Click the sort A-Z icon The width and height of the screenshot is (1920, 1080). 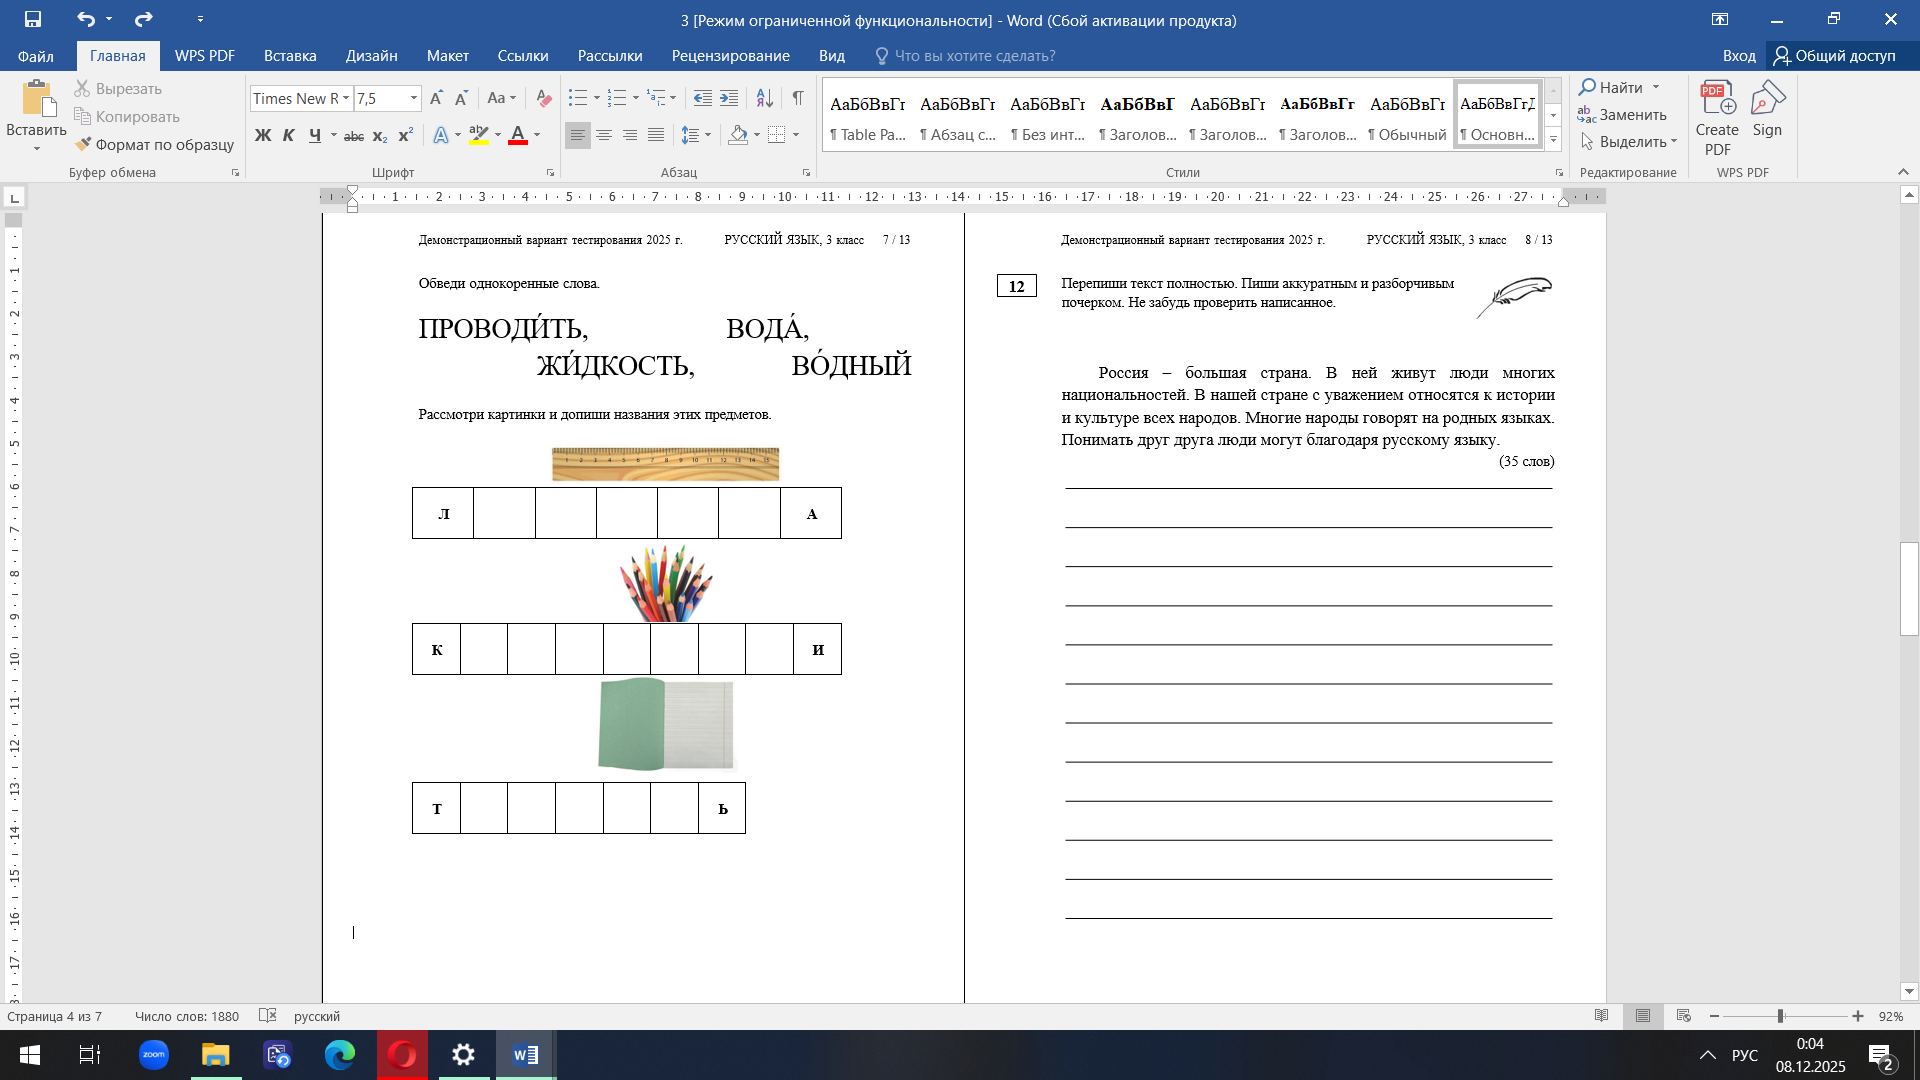coord(764,98)
